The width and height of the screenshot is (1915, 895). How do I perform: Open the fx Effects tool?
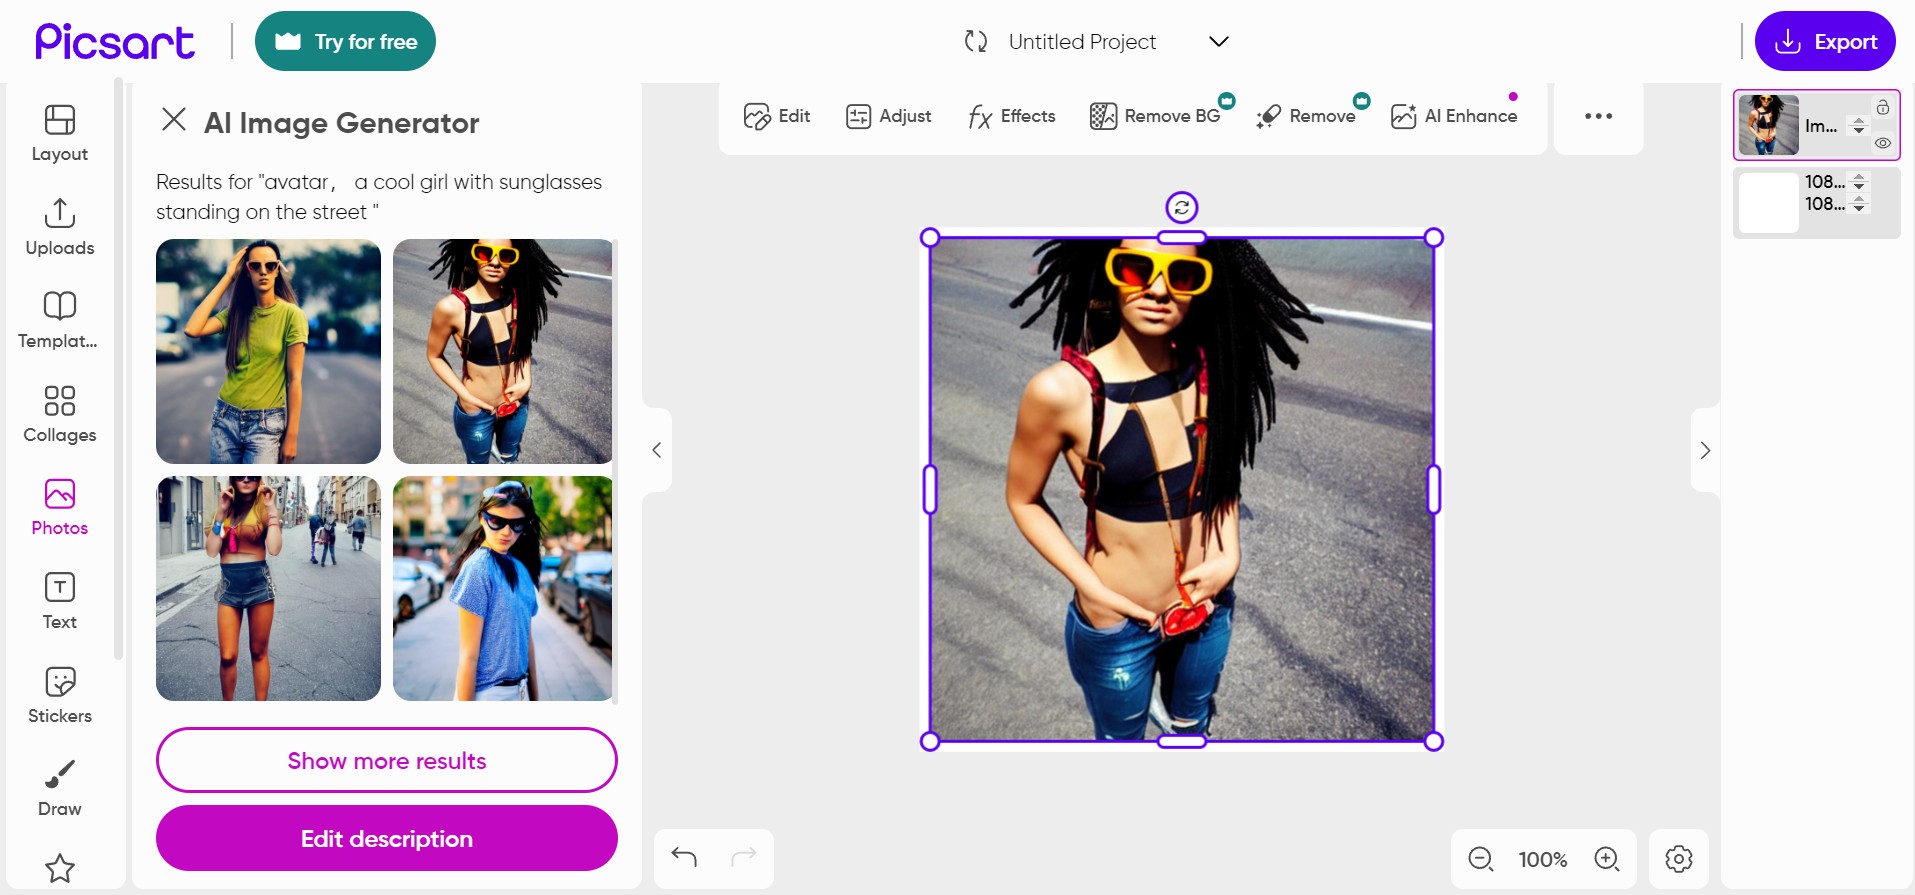click(1011, 116)
